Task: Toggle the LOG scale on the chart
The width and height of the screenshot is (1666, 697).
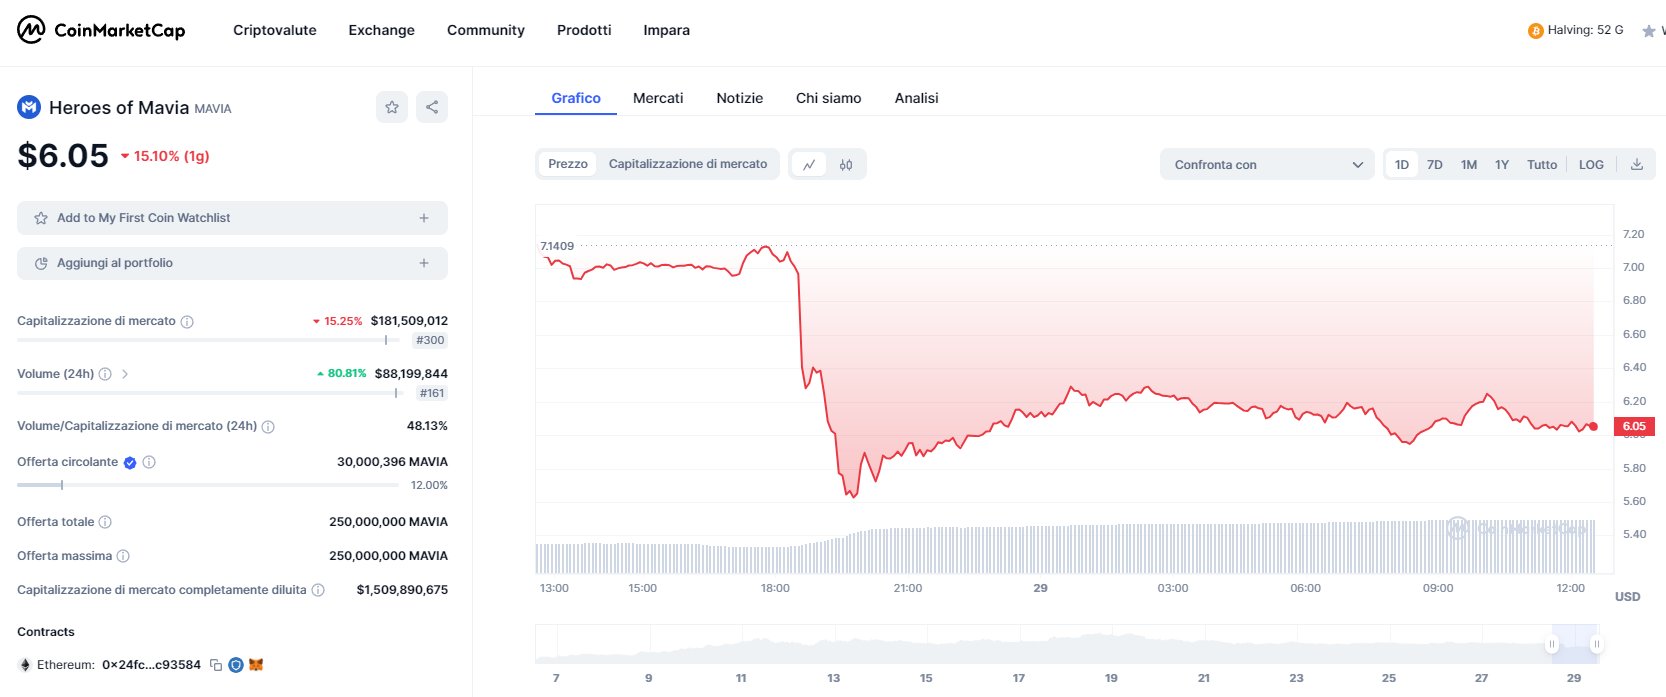Action: pos(1591,165)
